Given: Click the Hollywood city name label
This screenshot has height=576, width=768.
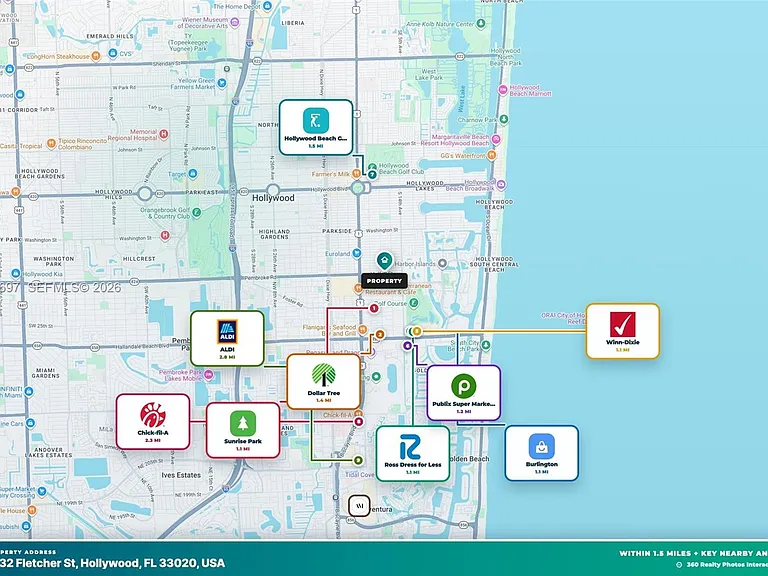Looking at the screenshot, I should (273, 198).
